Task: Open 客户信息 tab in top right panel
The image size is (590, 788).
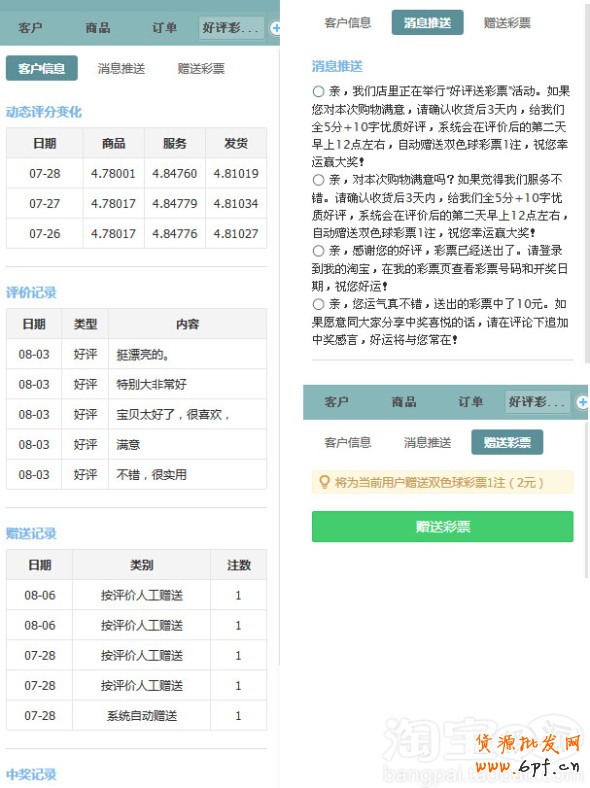Action: click(x=348, y=23)
